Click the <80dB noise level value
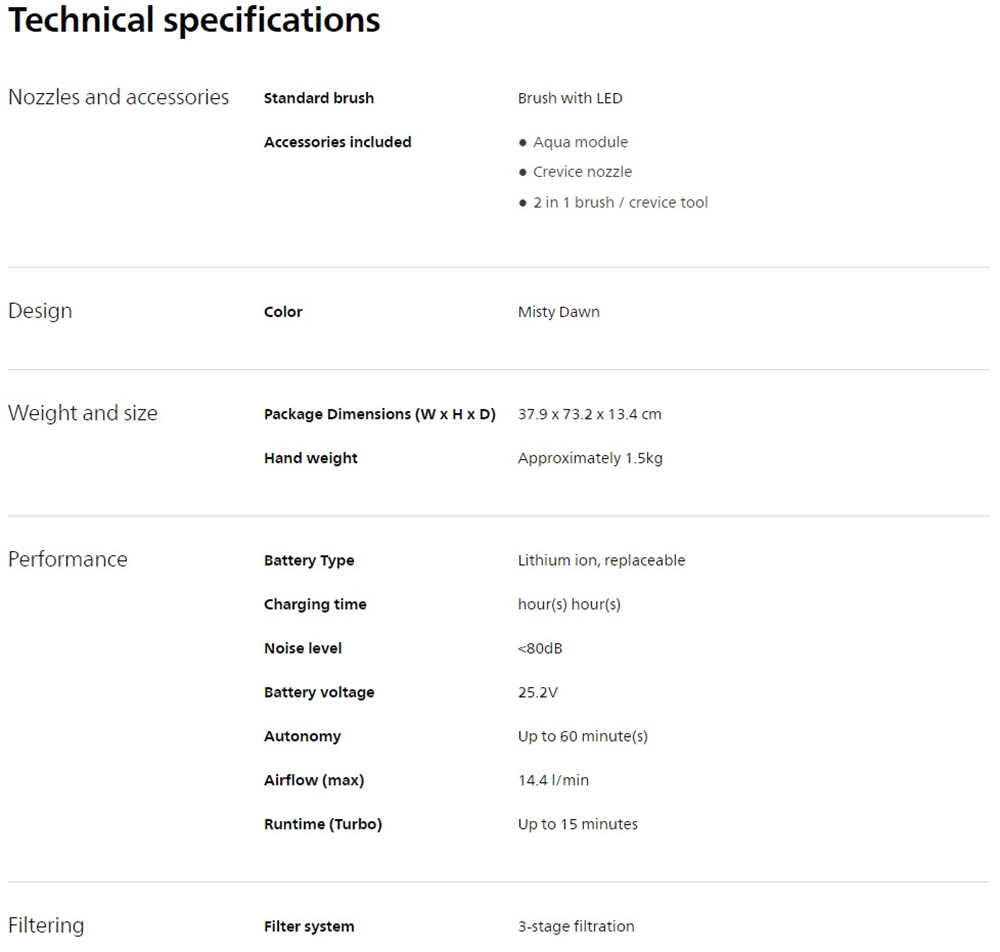This screenshot has height=952, width=1000. [540, 648]
